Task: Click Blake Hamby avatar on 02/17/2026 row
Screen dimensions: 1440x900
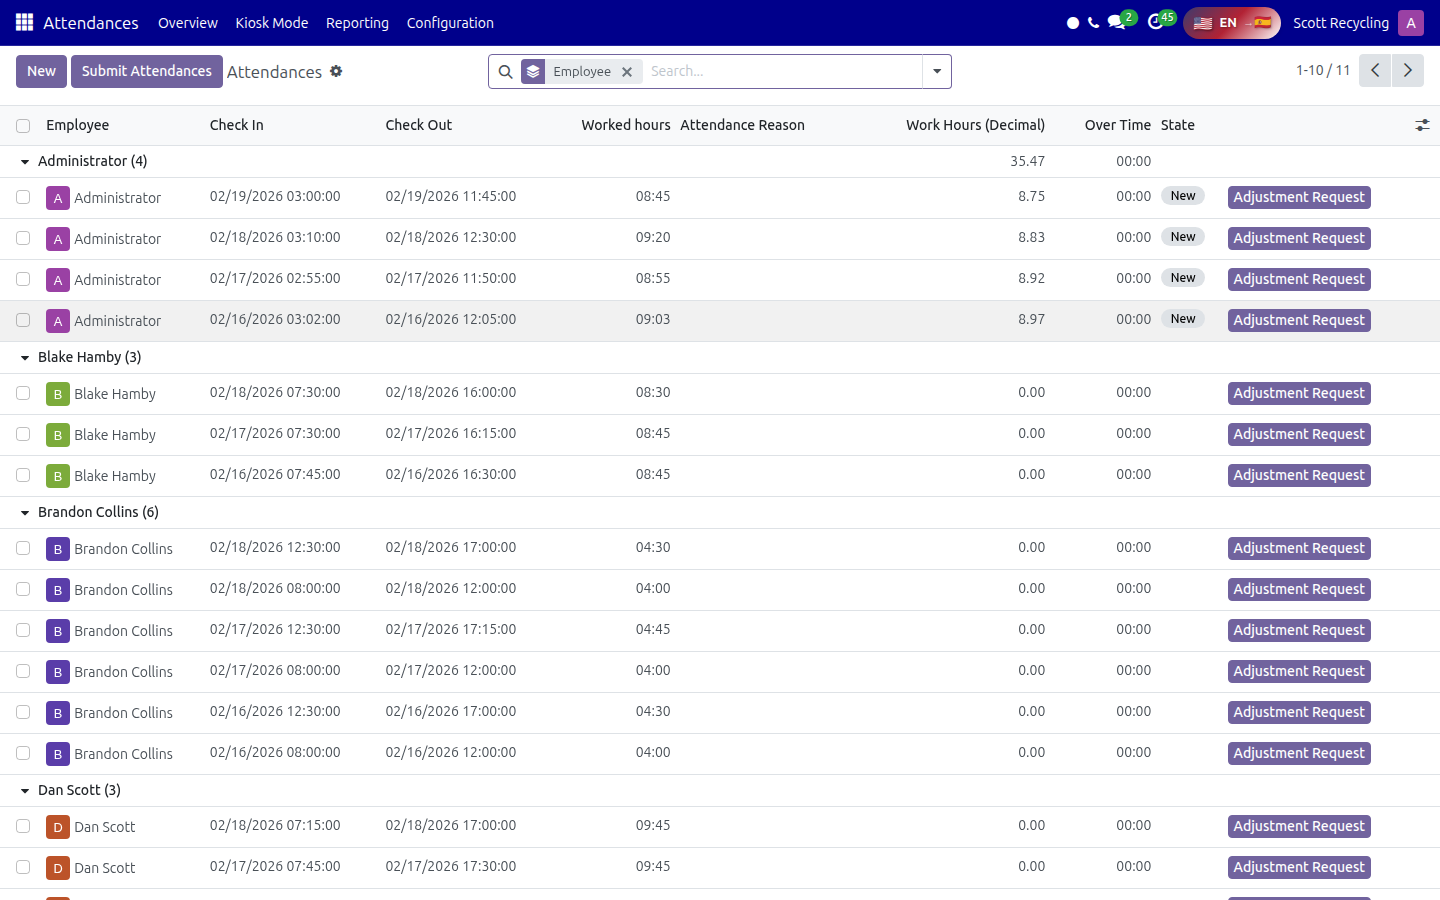Action: pyautogui.click(x=58, y=435)
